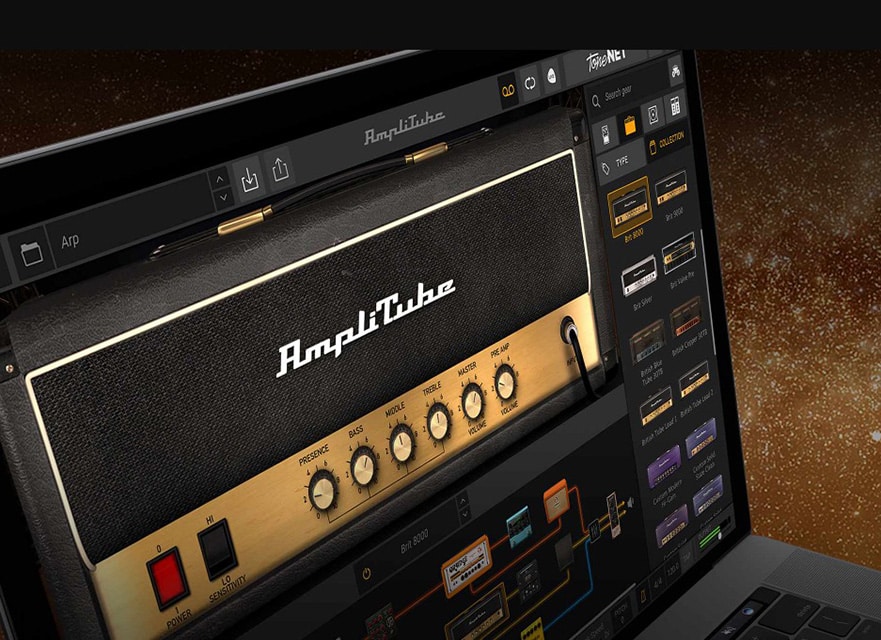Toggle the Brit 8000 chain power icon

(x=366, y=574)
